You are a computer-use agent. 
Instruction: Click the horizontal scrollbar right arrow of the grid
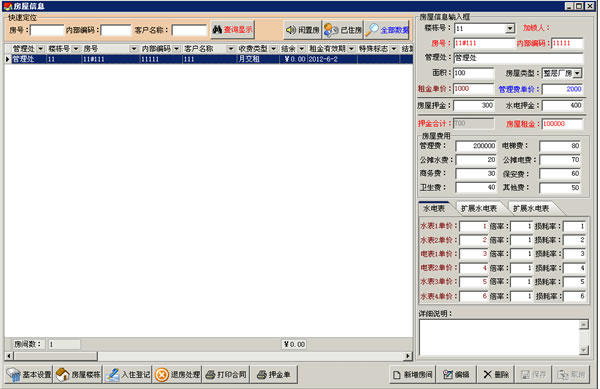point(408,356)
